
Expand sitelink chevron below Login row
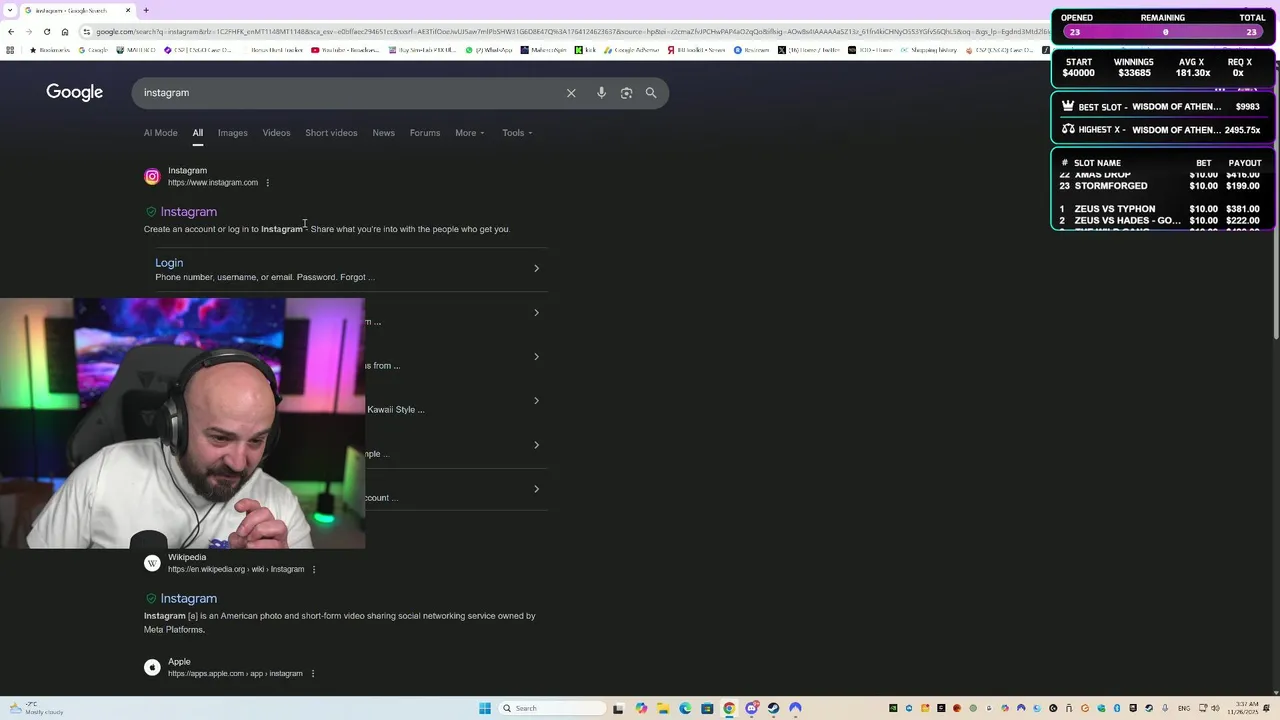pyautogui.click(x=536, y=312)
